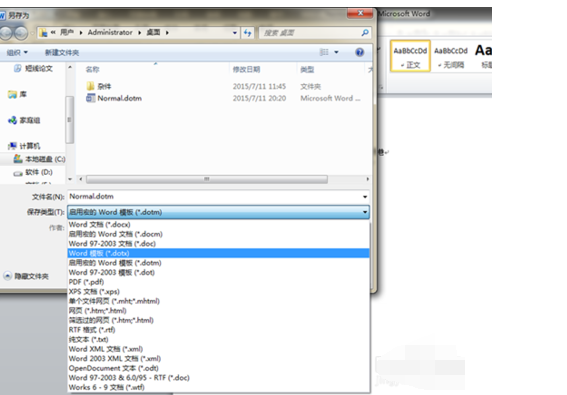Click 隐藏文件夹 to collapse folders

26,277
